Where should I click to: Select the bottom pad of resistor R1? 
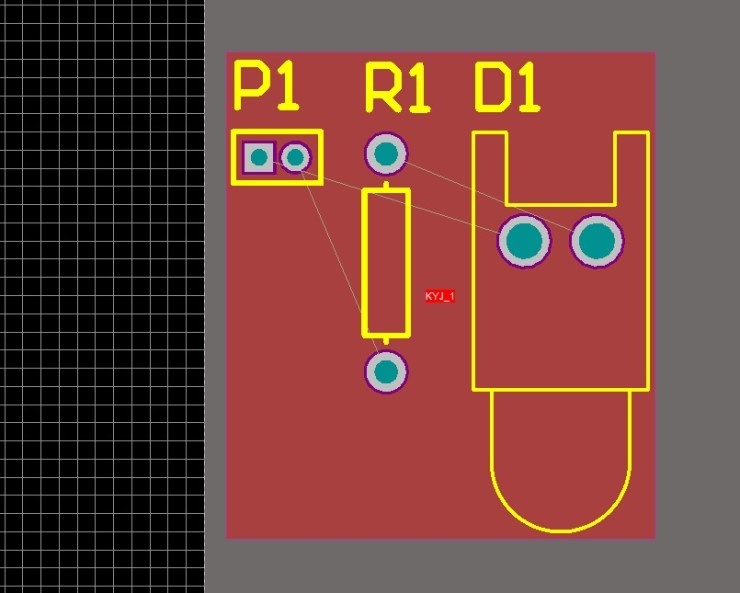coord(386,371)
